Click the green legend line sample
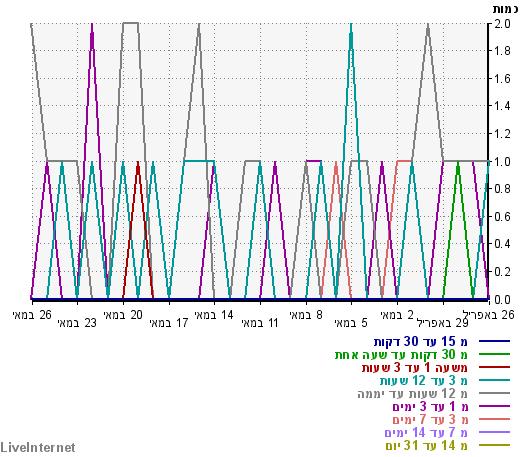 click(x=494, y=354)
